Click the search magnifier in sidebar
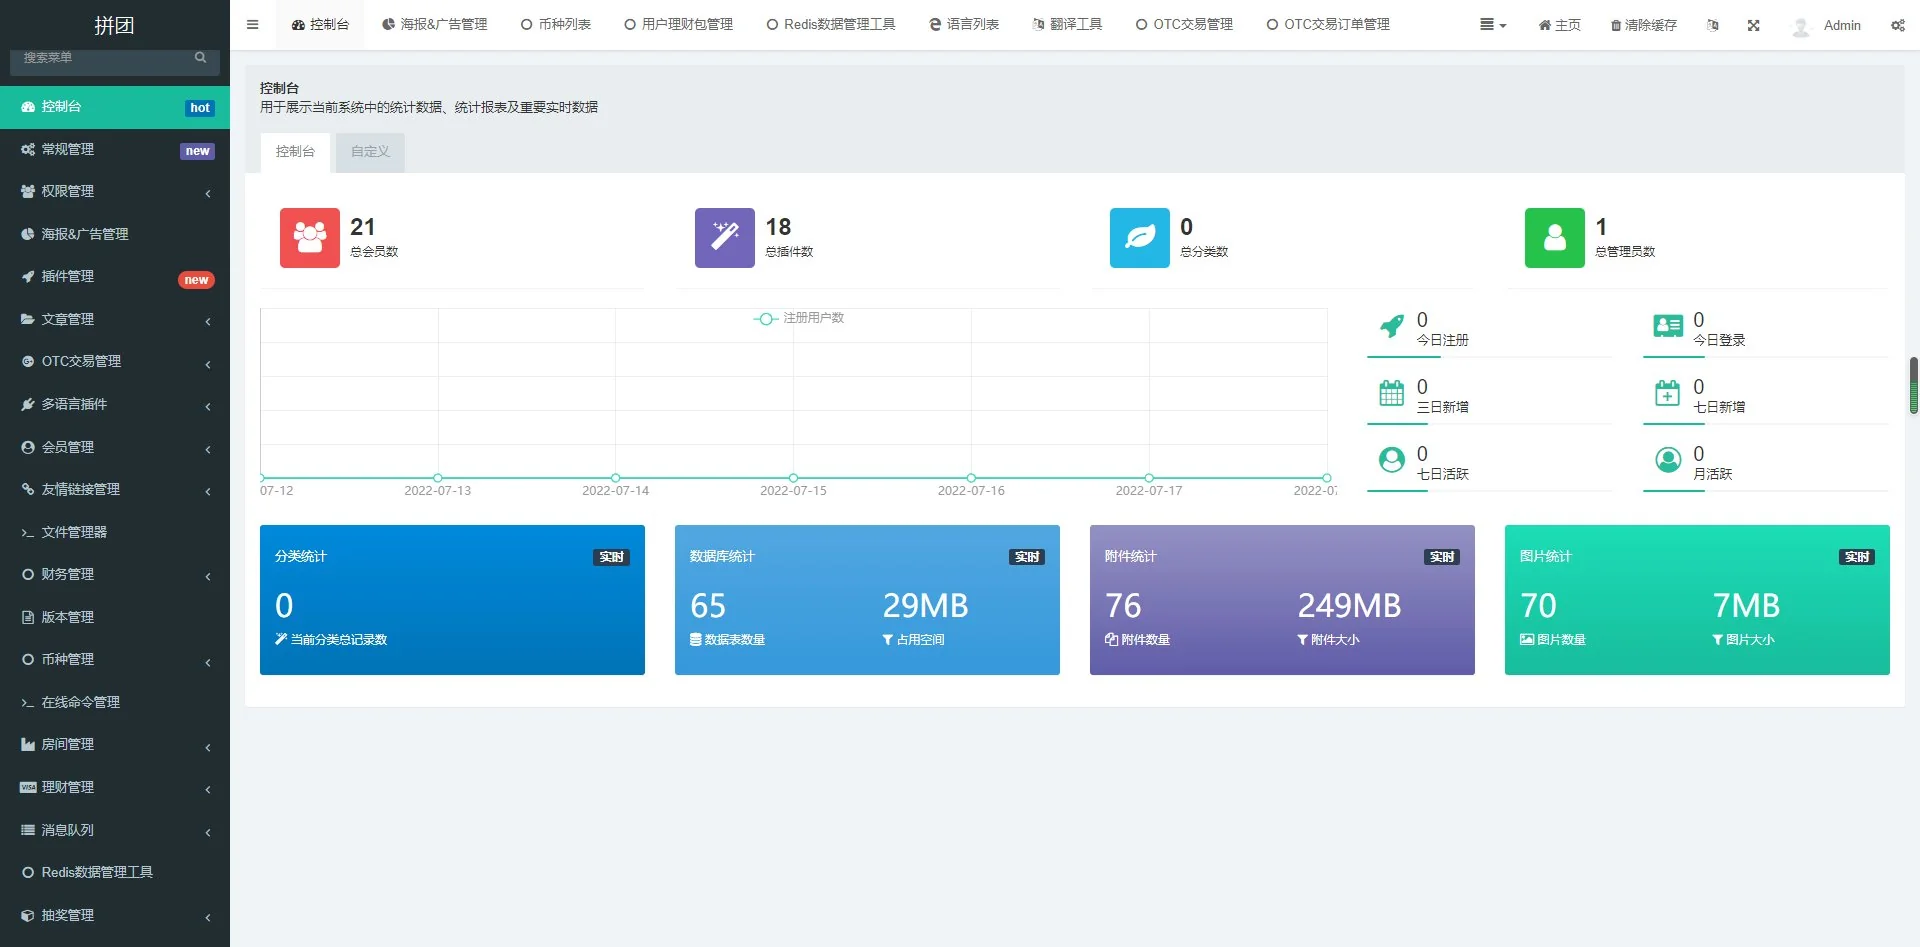This screenshot has height=947, width=1920. (201, 58)
